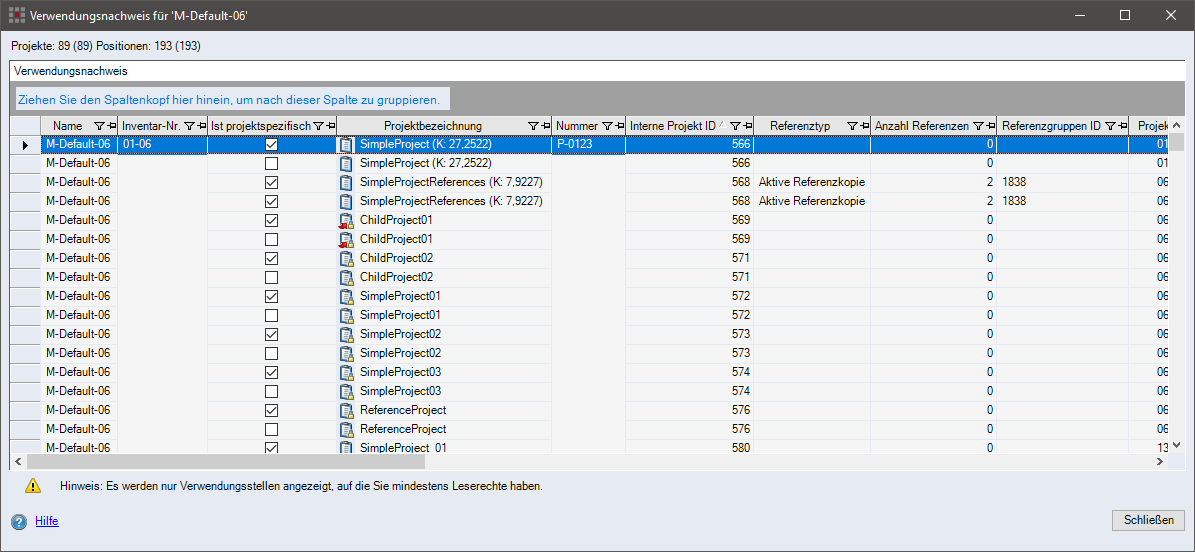The width and height of the screenshot is (1195, 552).
Task: Pin the Referenztyp column
Action: click(x=865, y=125)
